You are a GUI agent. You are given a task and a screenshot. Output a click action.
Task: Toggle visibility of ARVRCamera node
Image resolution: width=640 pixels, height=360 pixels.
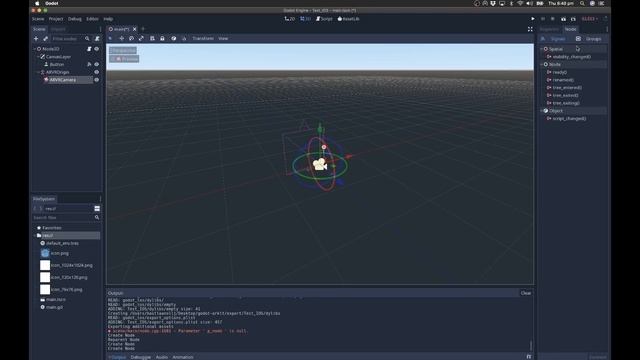click(97, 80)
